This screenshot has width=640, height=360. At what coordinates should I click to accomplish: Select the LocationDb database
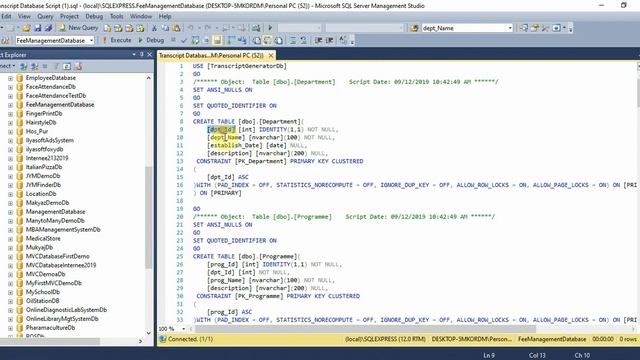coord(41,194)
